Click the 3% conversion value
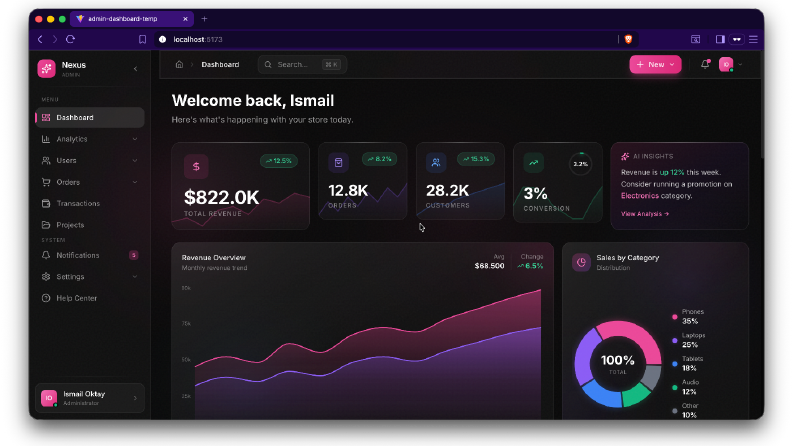The width and height of the screenshot is (793, 446). 535,193
